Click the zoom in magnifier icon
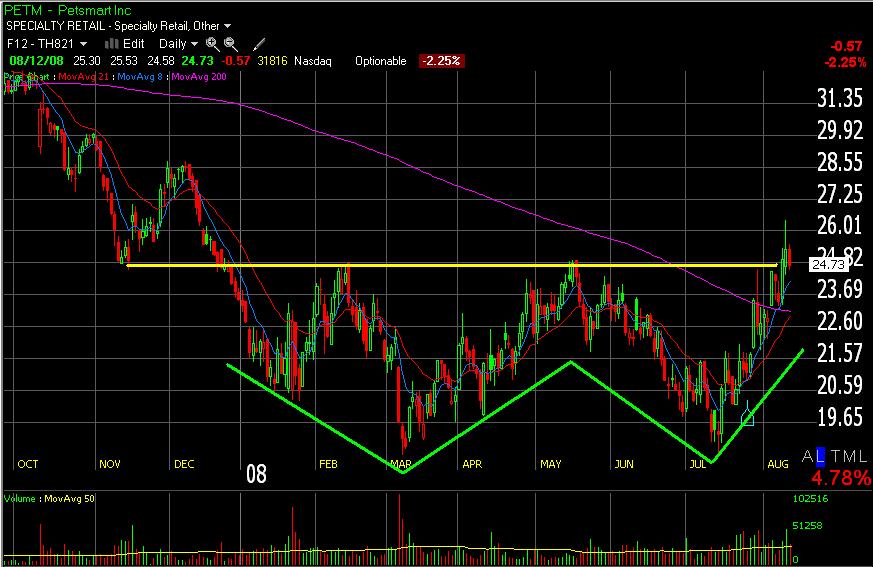This screenshot has height=567, width=873. click(212, 44)
